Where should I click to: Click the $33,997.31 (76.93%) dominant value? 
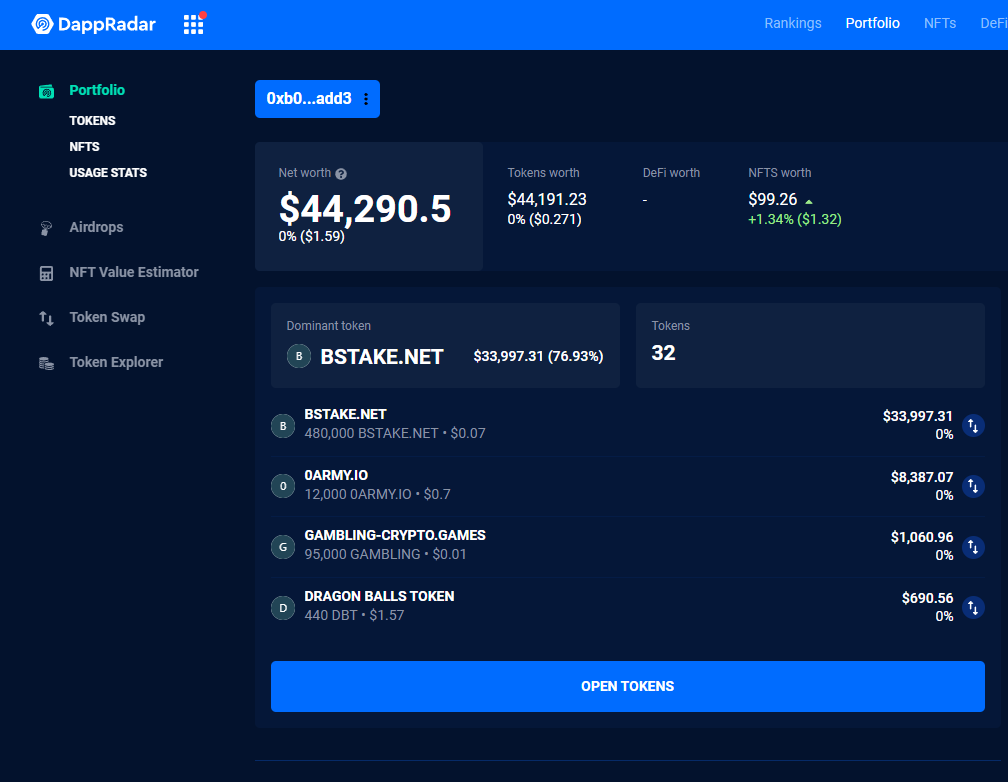coord(538,356)
